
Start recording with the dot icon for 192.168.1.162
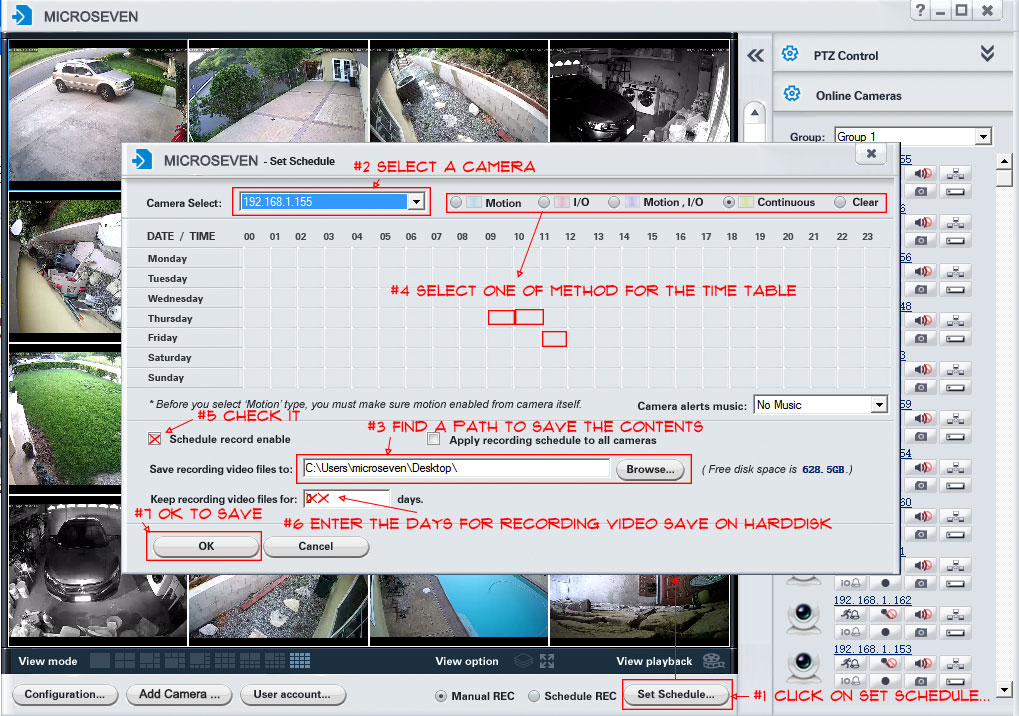[885, 632]
